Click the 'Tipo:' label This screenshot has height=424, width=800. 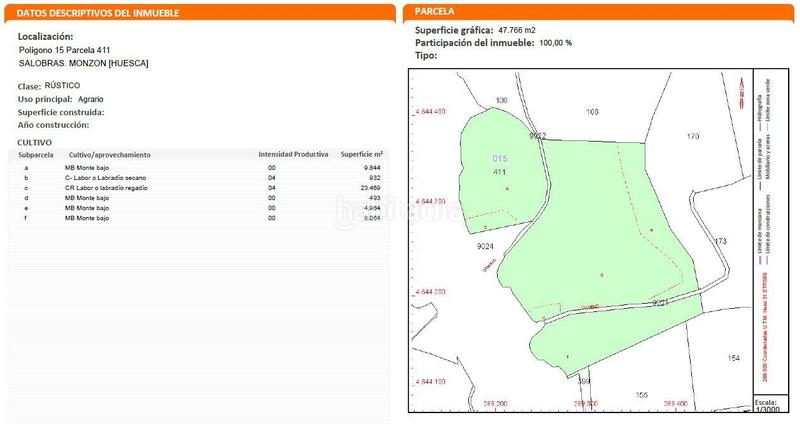pos(426,56)
